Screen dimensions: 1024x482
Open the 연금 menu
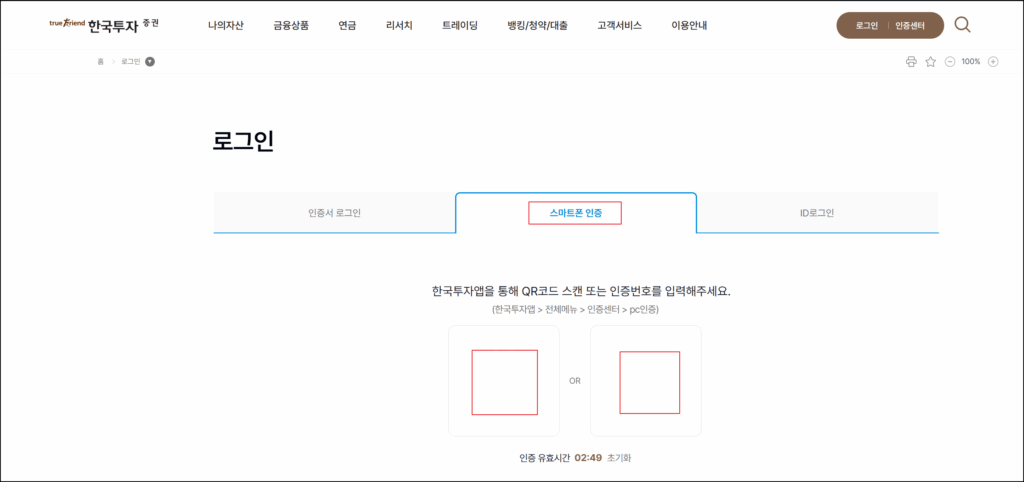click(347, 25)
